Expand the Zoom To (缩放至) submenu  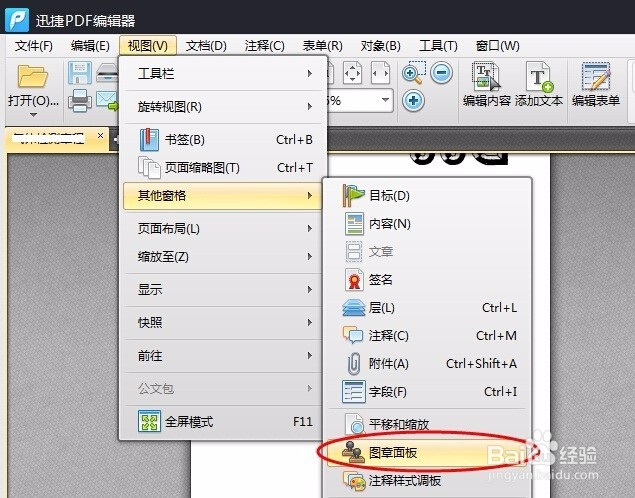[225, 257]
